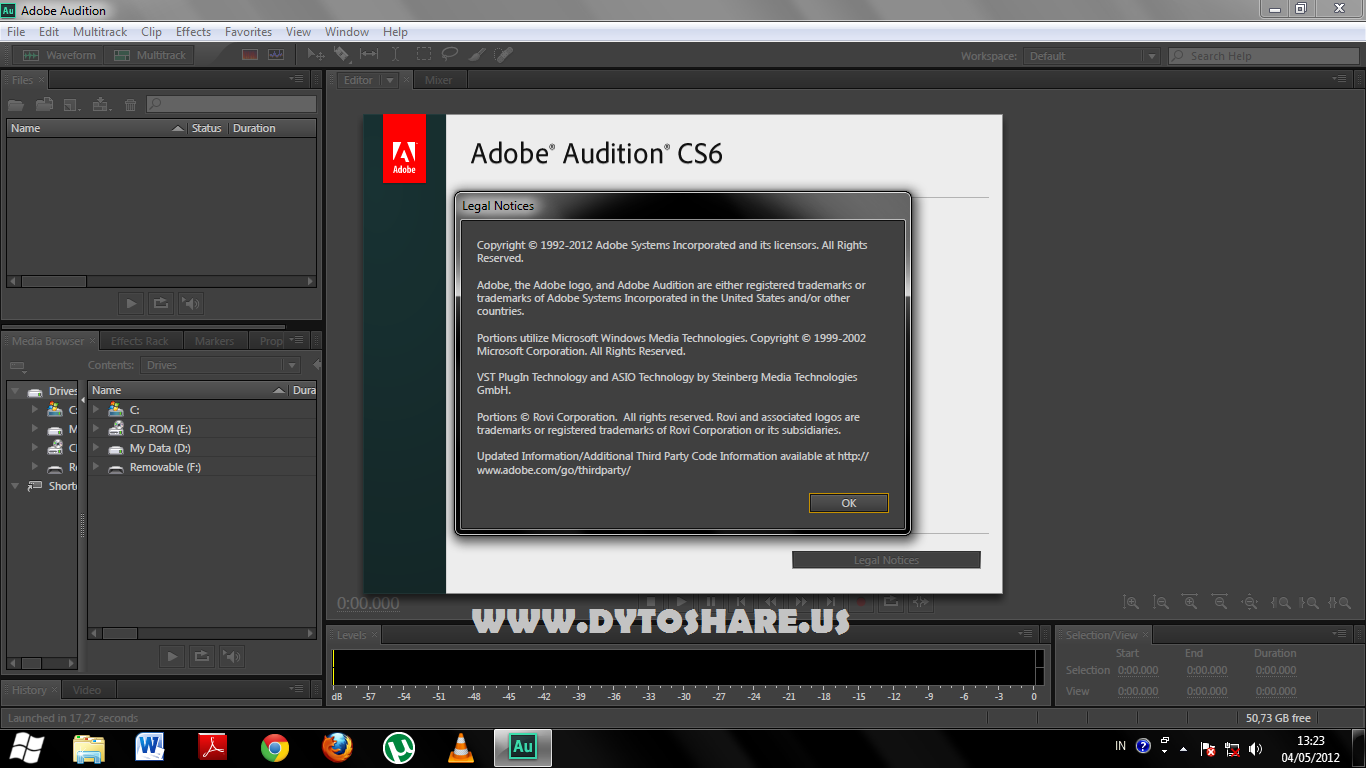Click Zoom In (Amplitude) icon
Image resolution: width=1366 pixels, height=768 pixels.
(1131, 603)
